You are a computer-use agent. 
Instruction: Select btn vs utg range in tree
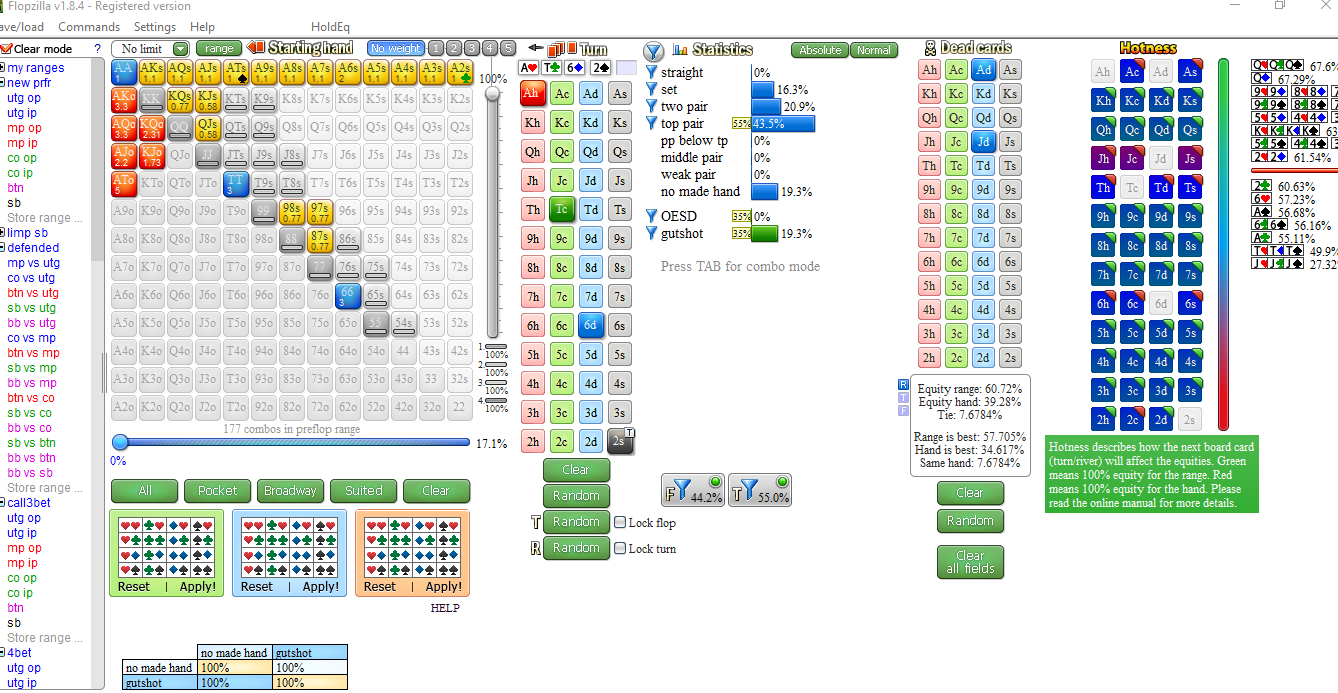(33, 293)
